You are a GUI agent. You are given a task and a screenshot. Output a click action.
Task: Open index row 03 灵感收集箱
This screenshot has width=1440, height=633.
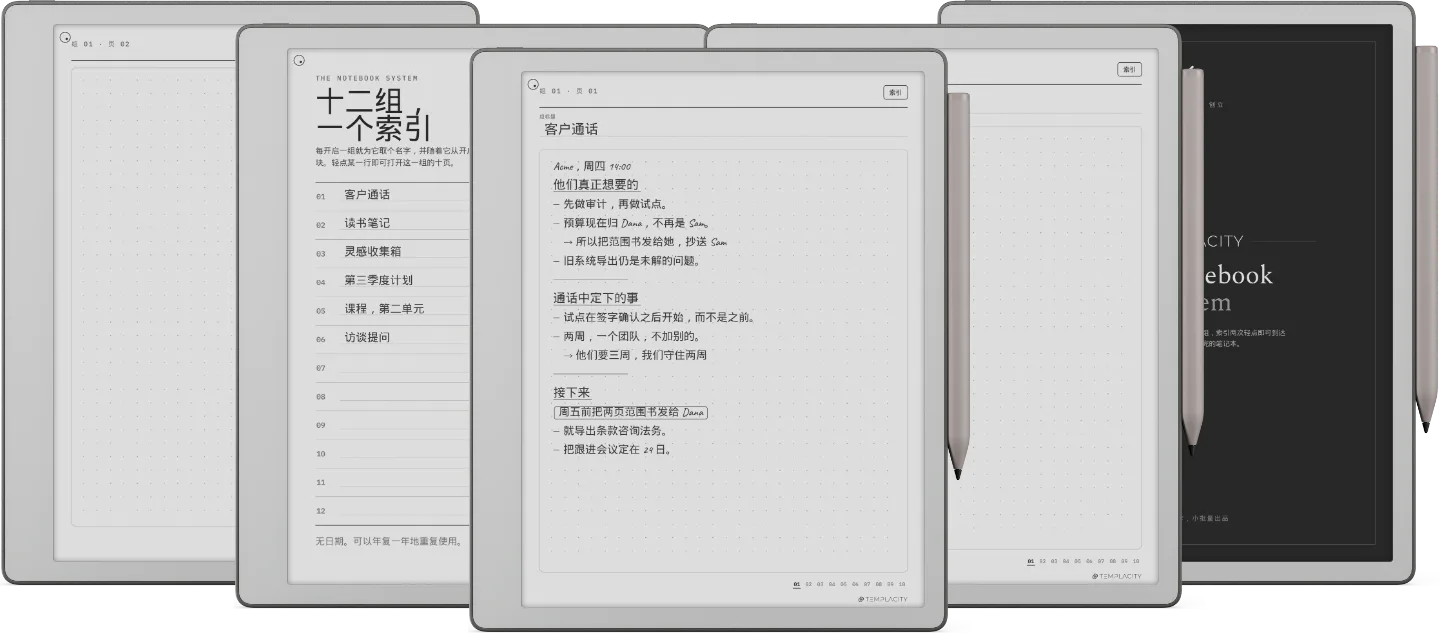point(391,252)
